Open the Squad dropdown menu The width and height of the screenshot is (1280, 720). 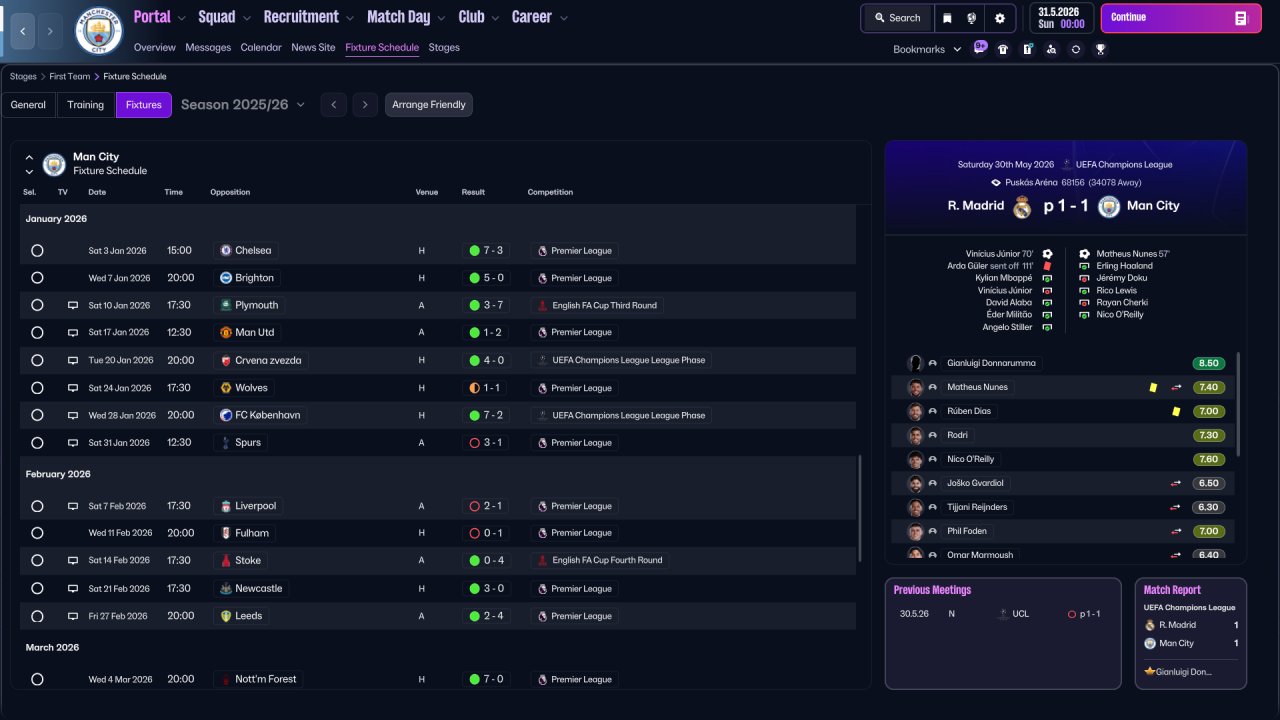click(225, 17)
